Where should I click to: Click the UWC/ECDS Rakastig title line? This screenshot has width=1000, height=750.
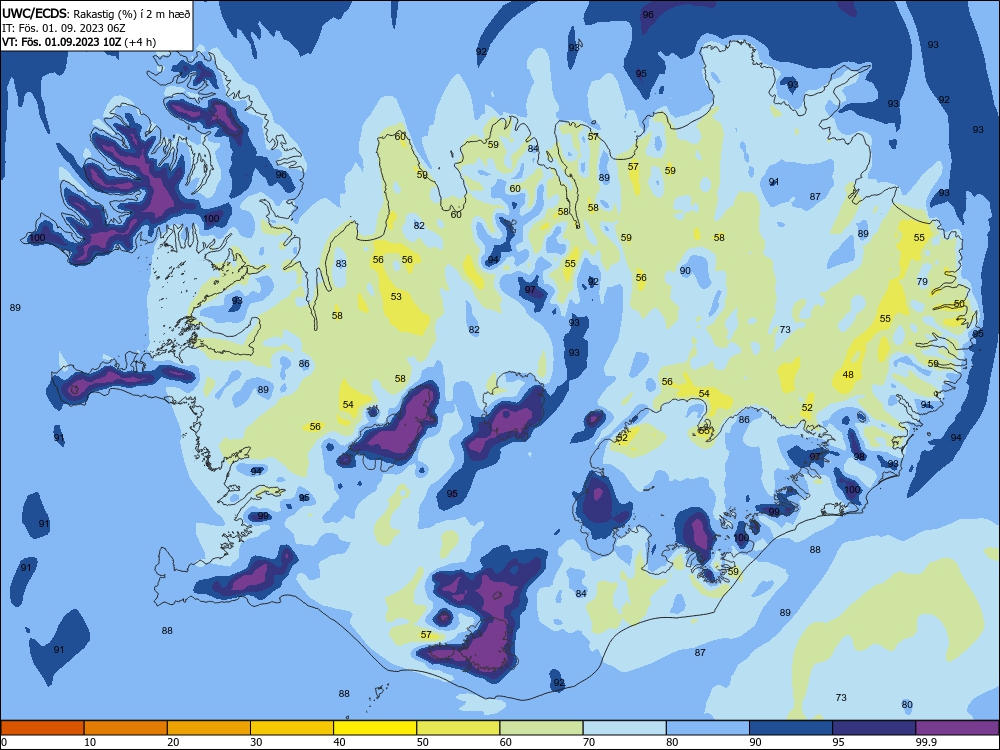[x=96, y=13]
